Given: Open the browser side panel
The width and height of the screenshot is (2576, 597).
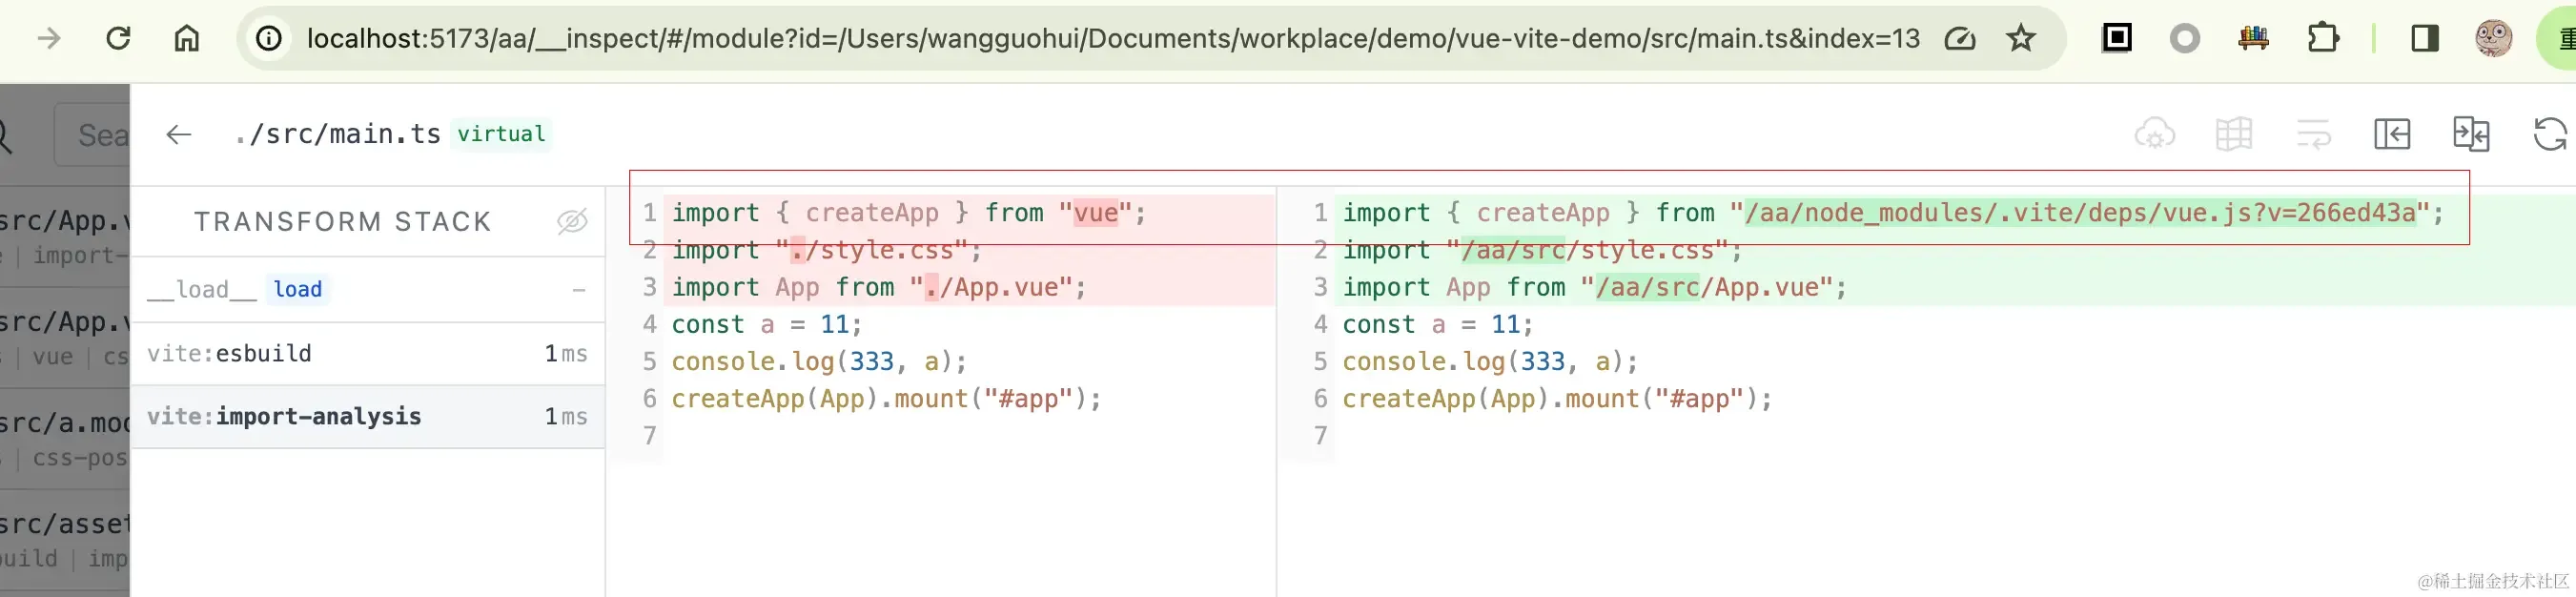Looking at the screenshot, I should click(x=2425, y=39).
